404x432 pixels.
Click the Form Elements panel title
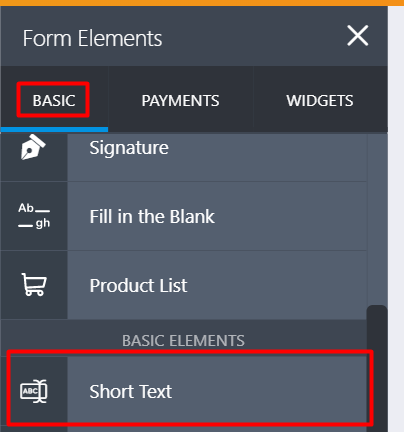tap(92, 38)
